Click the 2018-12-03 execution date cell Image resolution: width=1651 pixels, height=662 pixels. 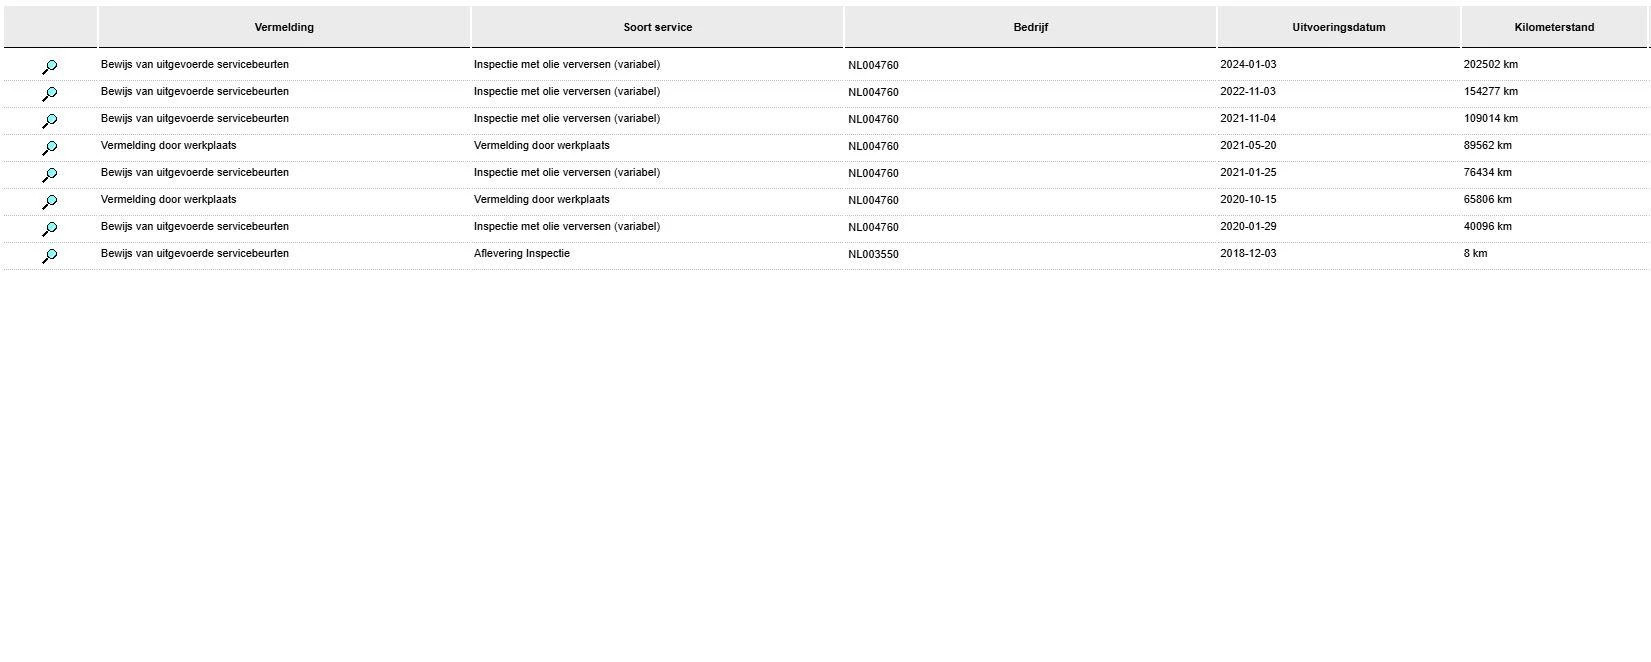click(1247, 253)
